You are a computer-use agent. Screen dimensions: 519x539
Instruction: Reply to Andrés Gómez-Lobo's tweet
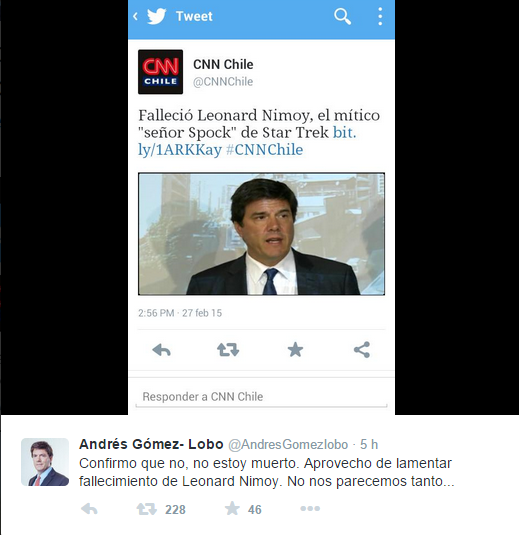(x=89, y=509)
